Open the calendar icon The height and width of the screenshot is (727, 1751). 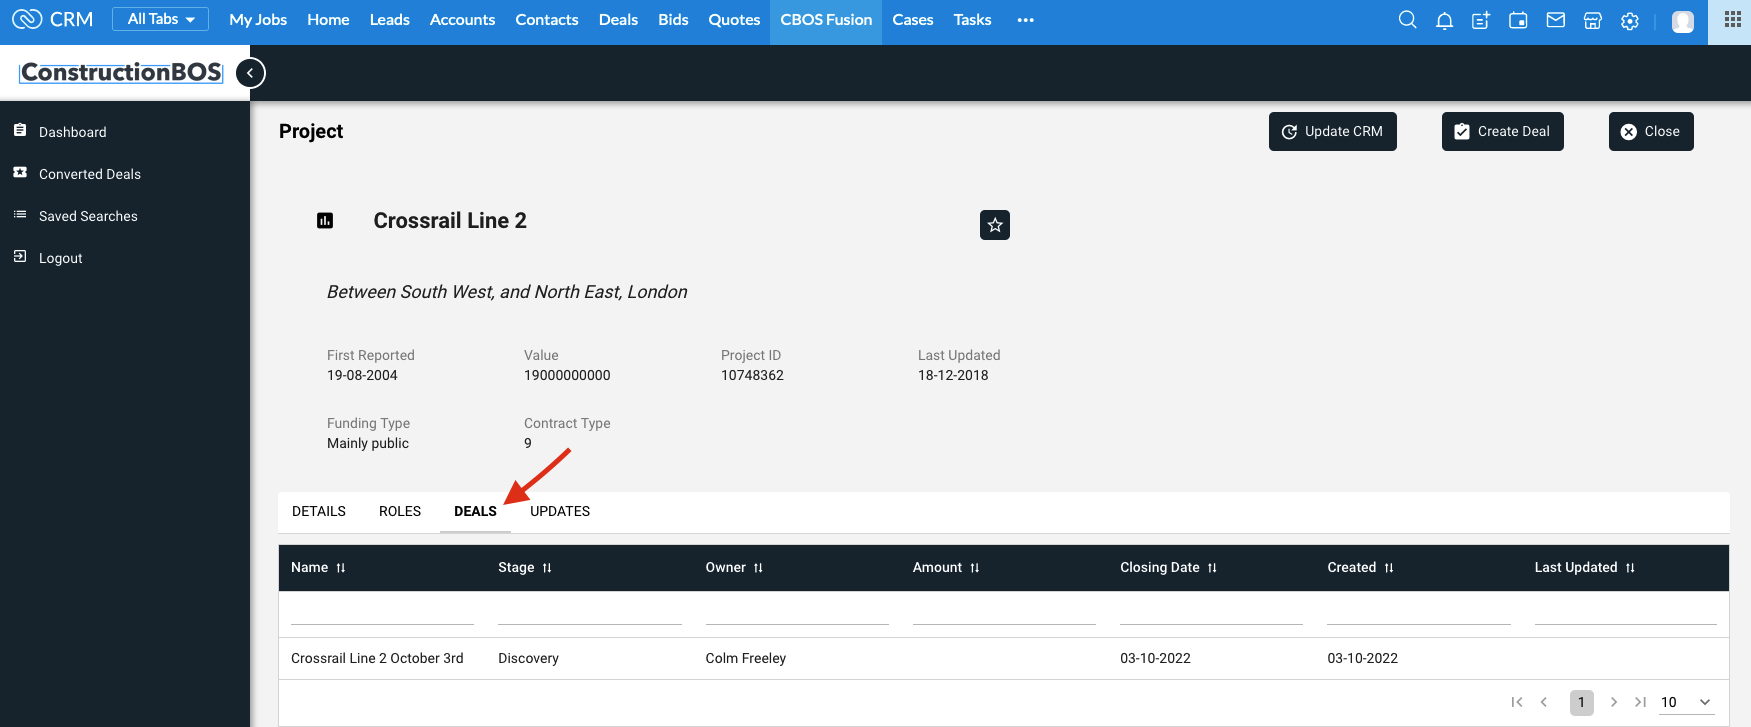(1518, 20)
